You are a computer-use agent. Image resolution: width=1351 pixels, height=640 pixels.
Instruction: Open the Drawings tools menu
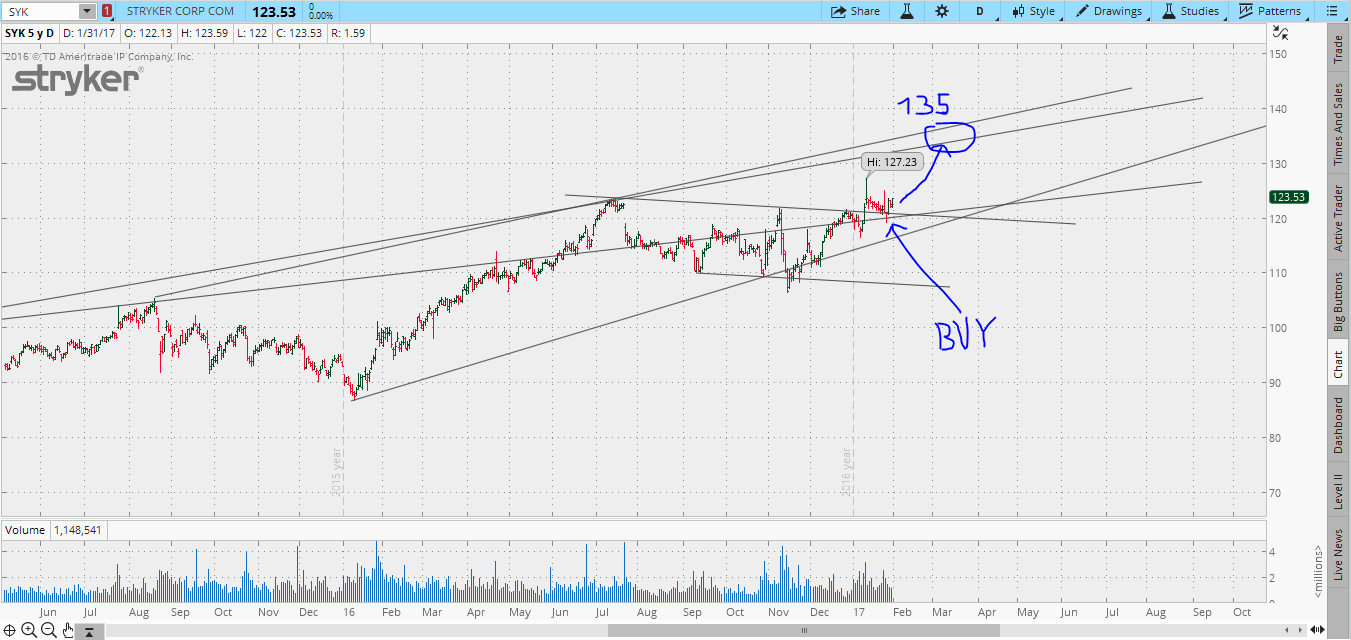tap(1108, 11)
